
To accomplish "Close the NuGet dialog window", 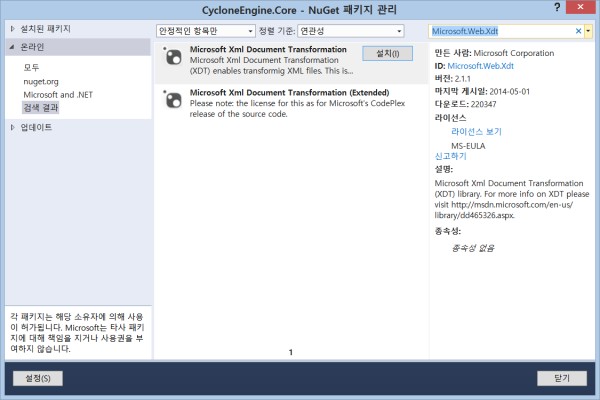I will [x=580, y=7].
